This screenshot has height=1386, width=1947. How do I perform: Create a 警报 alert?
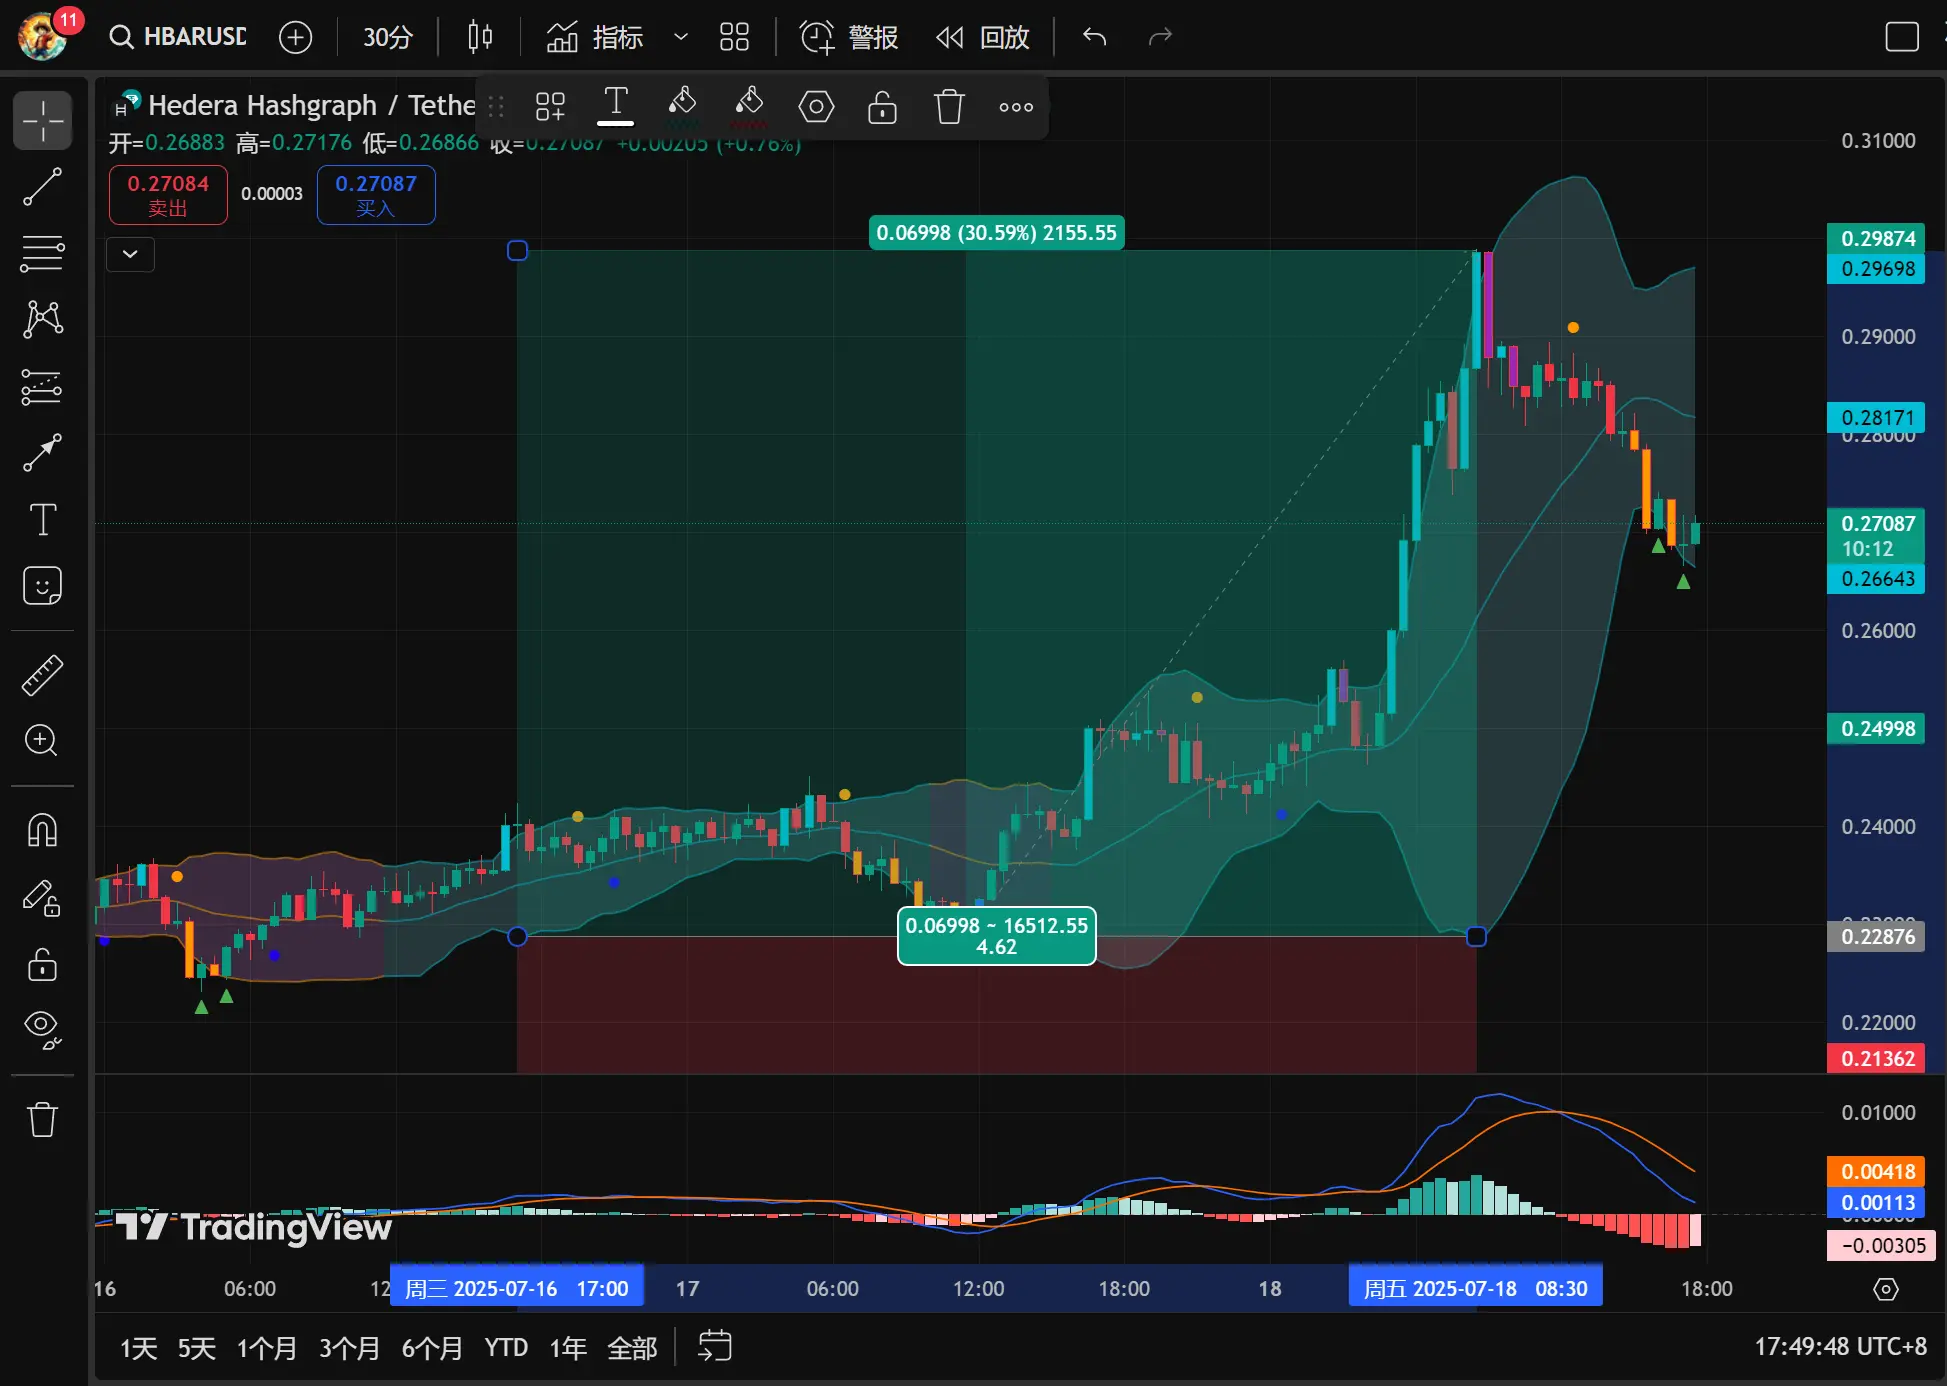pyautogui.click(x=849, y=37)
